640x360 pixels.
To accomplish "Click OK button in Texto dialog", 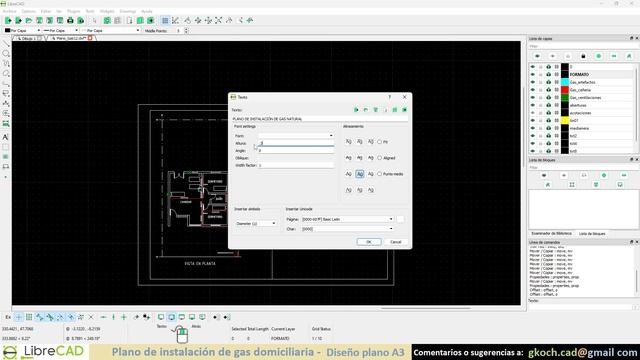I will [369, 242].
